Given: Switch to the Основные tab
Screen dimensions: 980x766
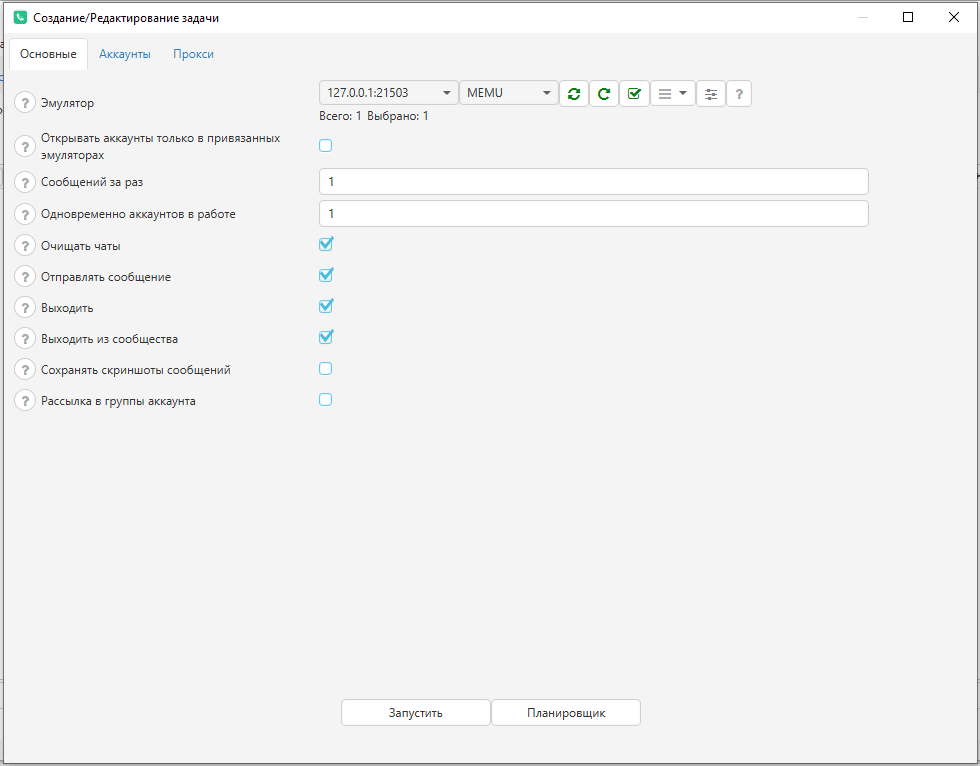Looking at the screenshot, I should [x=48, y=54].
